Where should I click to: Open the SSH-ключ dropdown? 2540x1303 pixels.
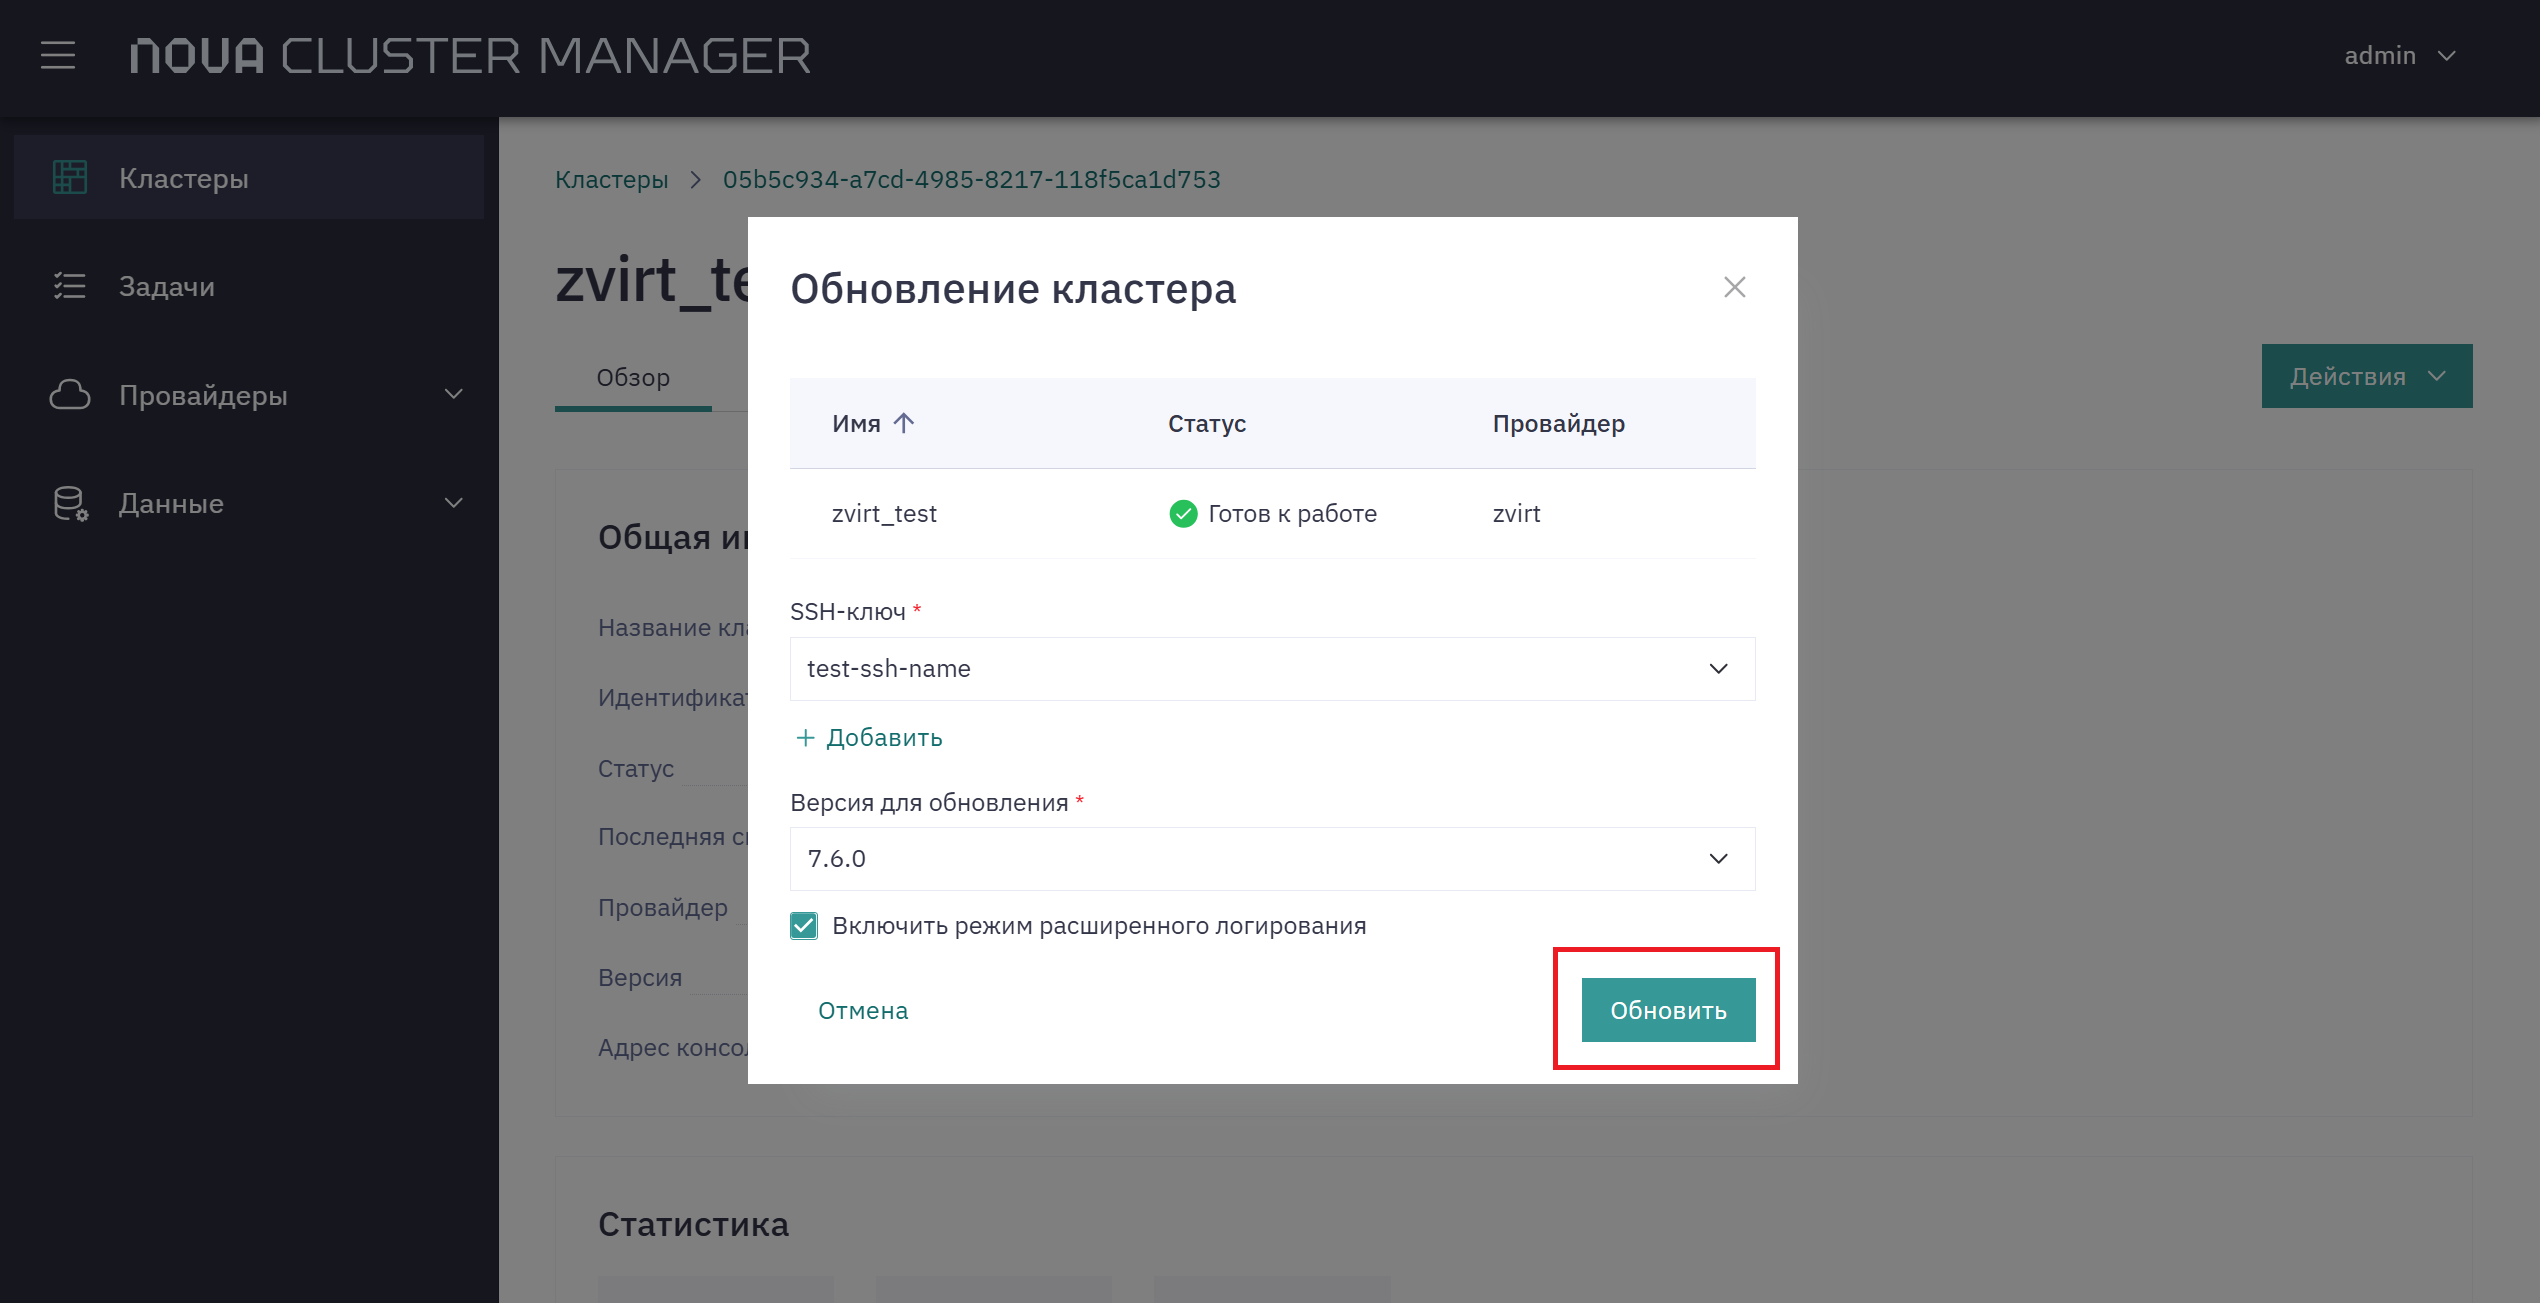(x=1272, y=669)
